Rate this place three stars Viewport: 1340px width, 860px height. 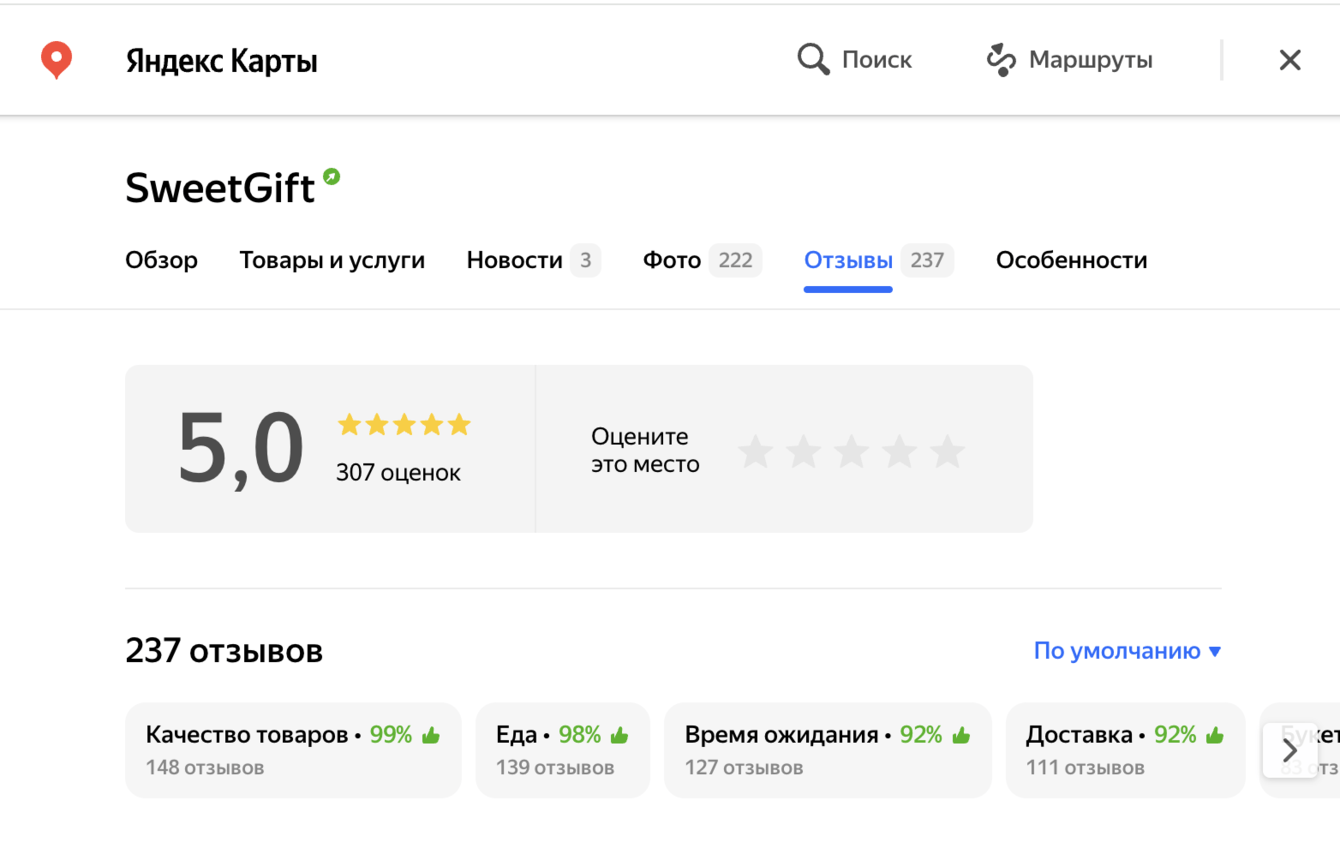pyautogui.click(x=852, y=452)
